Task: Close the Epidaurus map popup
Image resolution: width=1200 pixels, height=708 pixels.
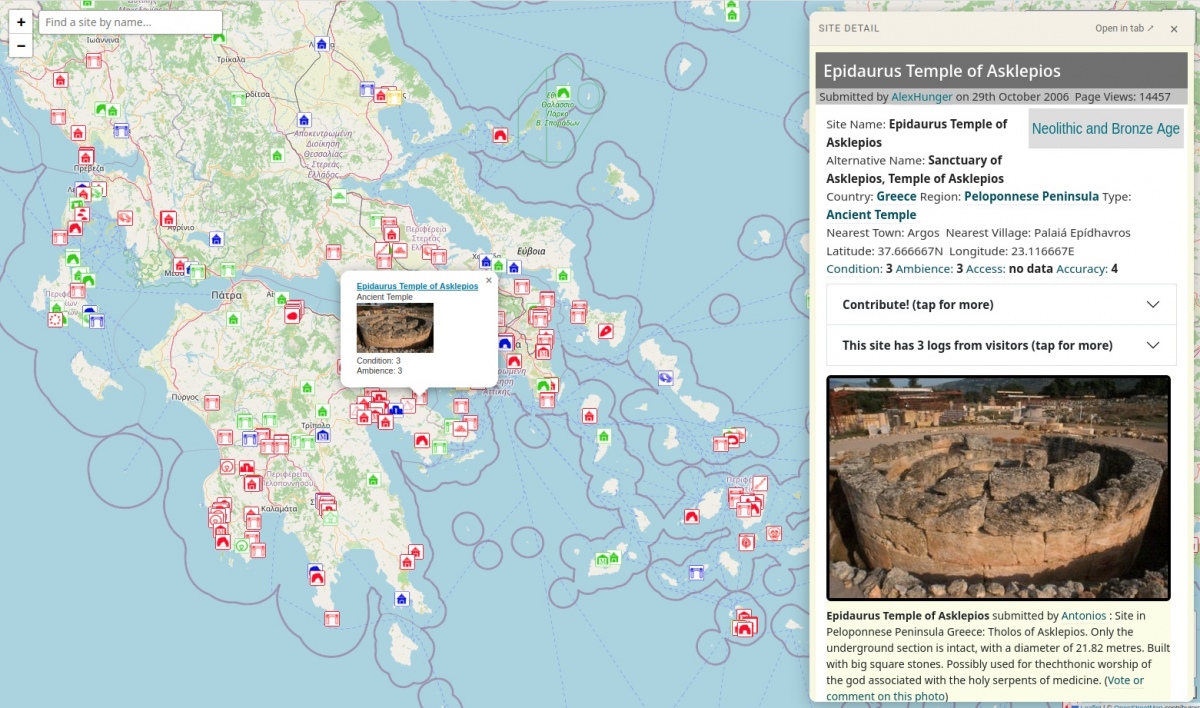Action: click(x=489, y=281)
